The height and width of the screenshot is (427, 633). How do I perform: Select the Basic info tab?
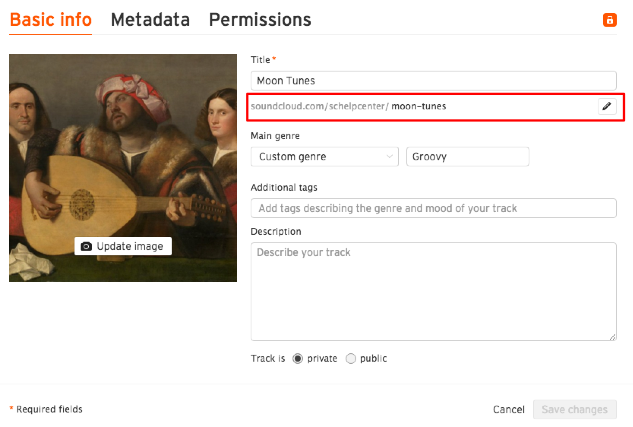pyautogui.click(x=50, y=20)
